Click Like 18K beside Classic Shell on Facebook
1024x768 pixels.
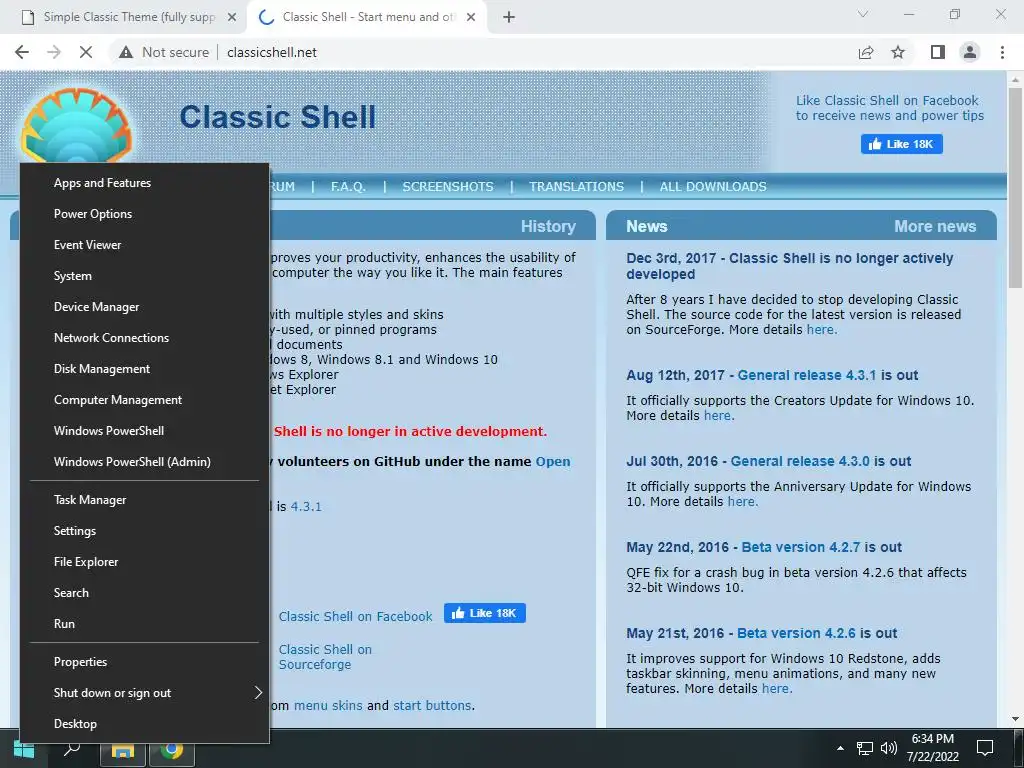coord(485,613)
